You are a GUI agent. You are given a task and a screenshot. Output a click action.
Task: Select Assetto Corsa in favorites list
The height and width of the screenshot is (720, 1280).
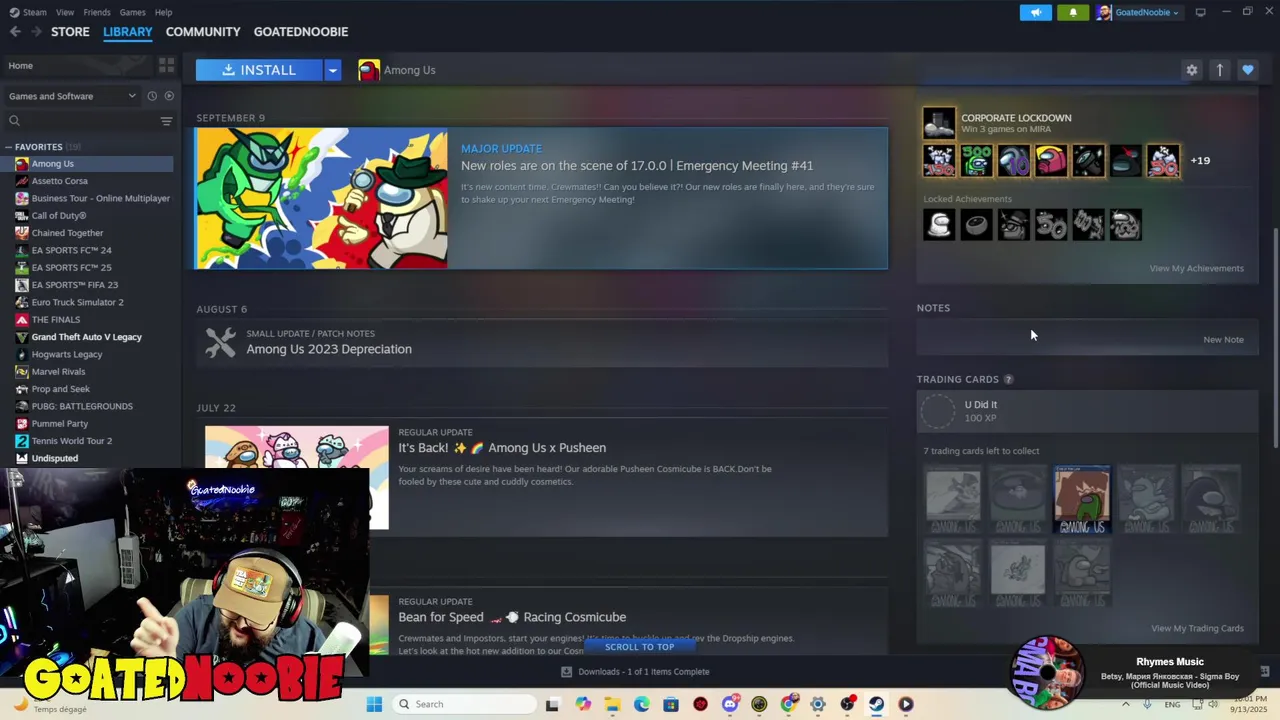pyautogui.click(x=60, y=181)
